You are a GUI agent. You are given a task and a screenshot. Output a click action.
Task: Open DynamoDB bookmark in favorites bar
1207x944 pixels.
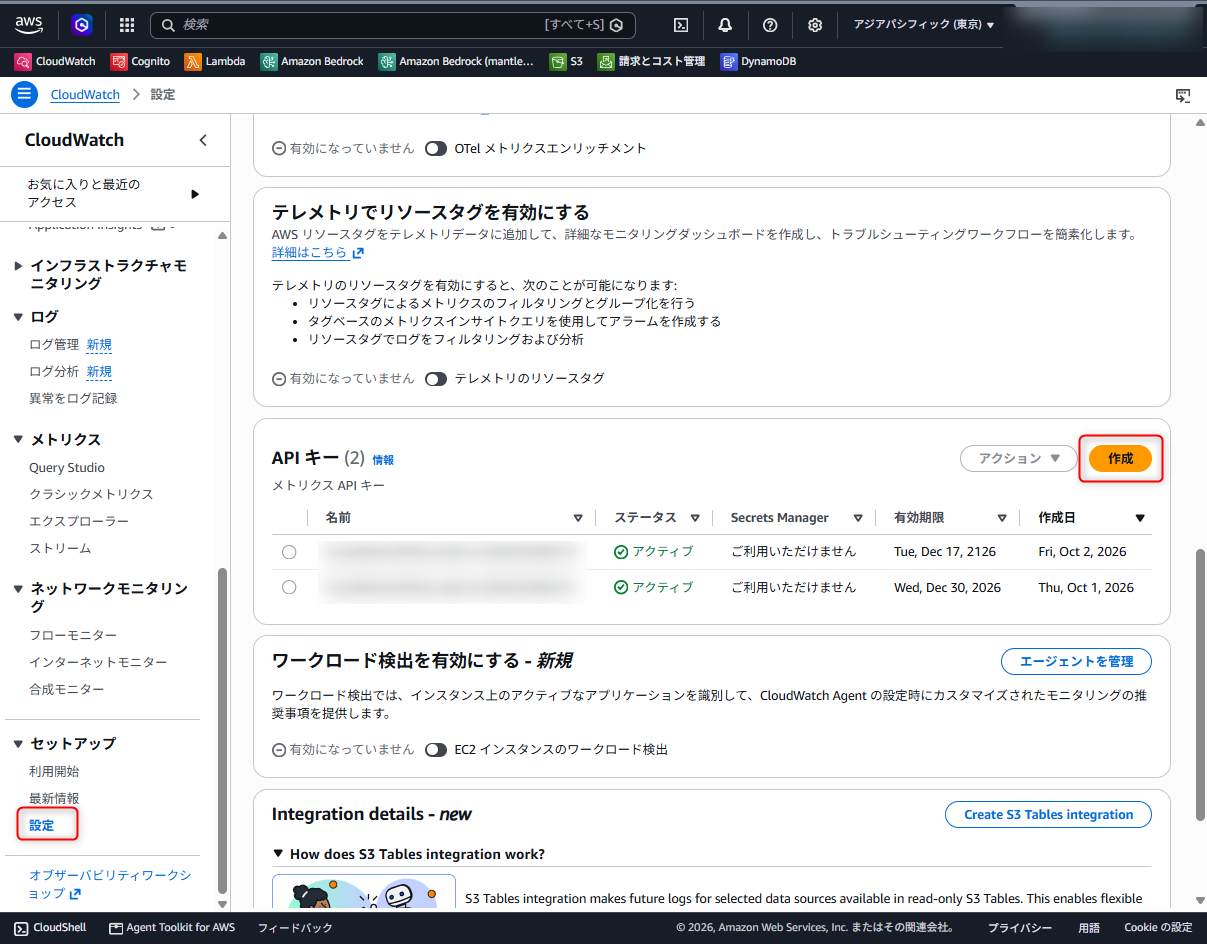[758, 61]
